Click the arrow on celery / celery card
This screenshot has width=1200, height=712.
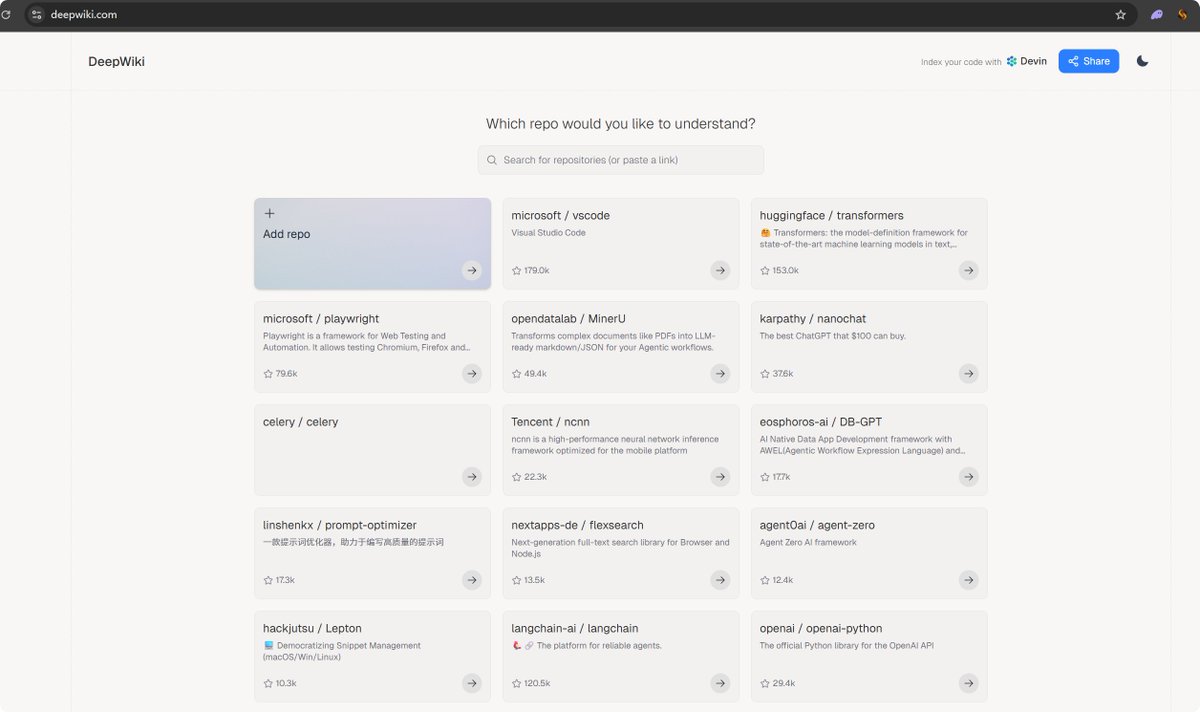pyautogui.click(x=472, y=477)
